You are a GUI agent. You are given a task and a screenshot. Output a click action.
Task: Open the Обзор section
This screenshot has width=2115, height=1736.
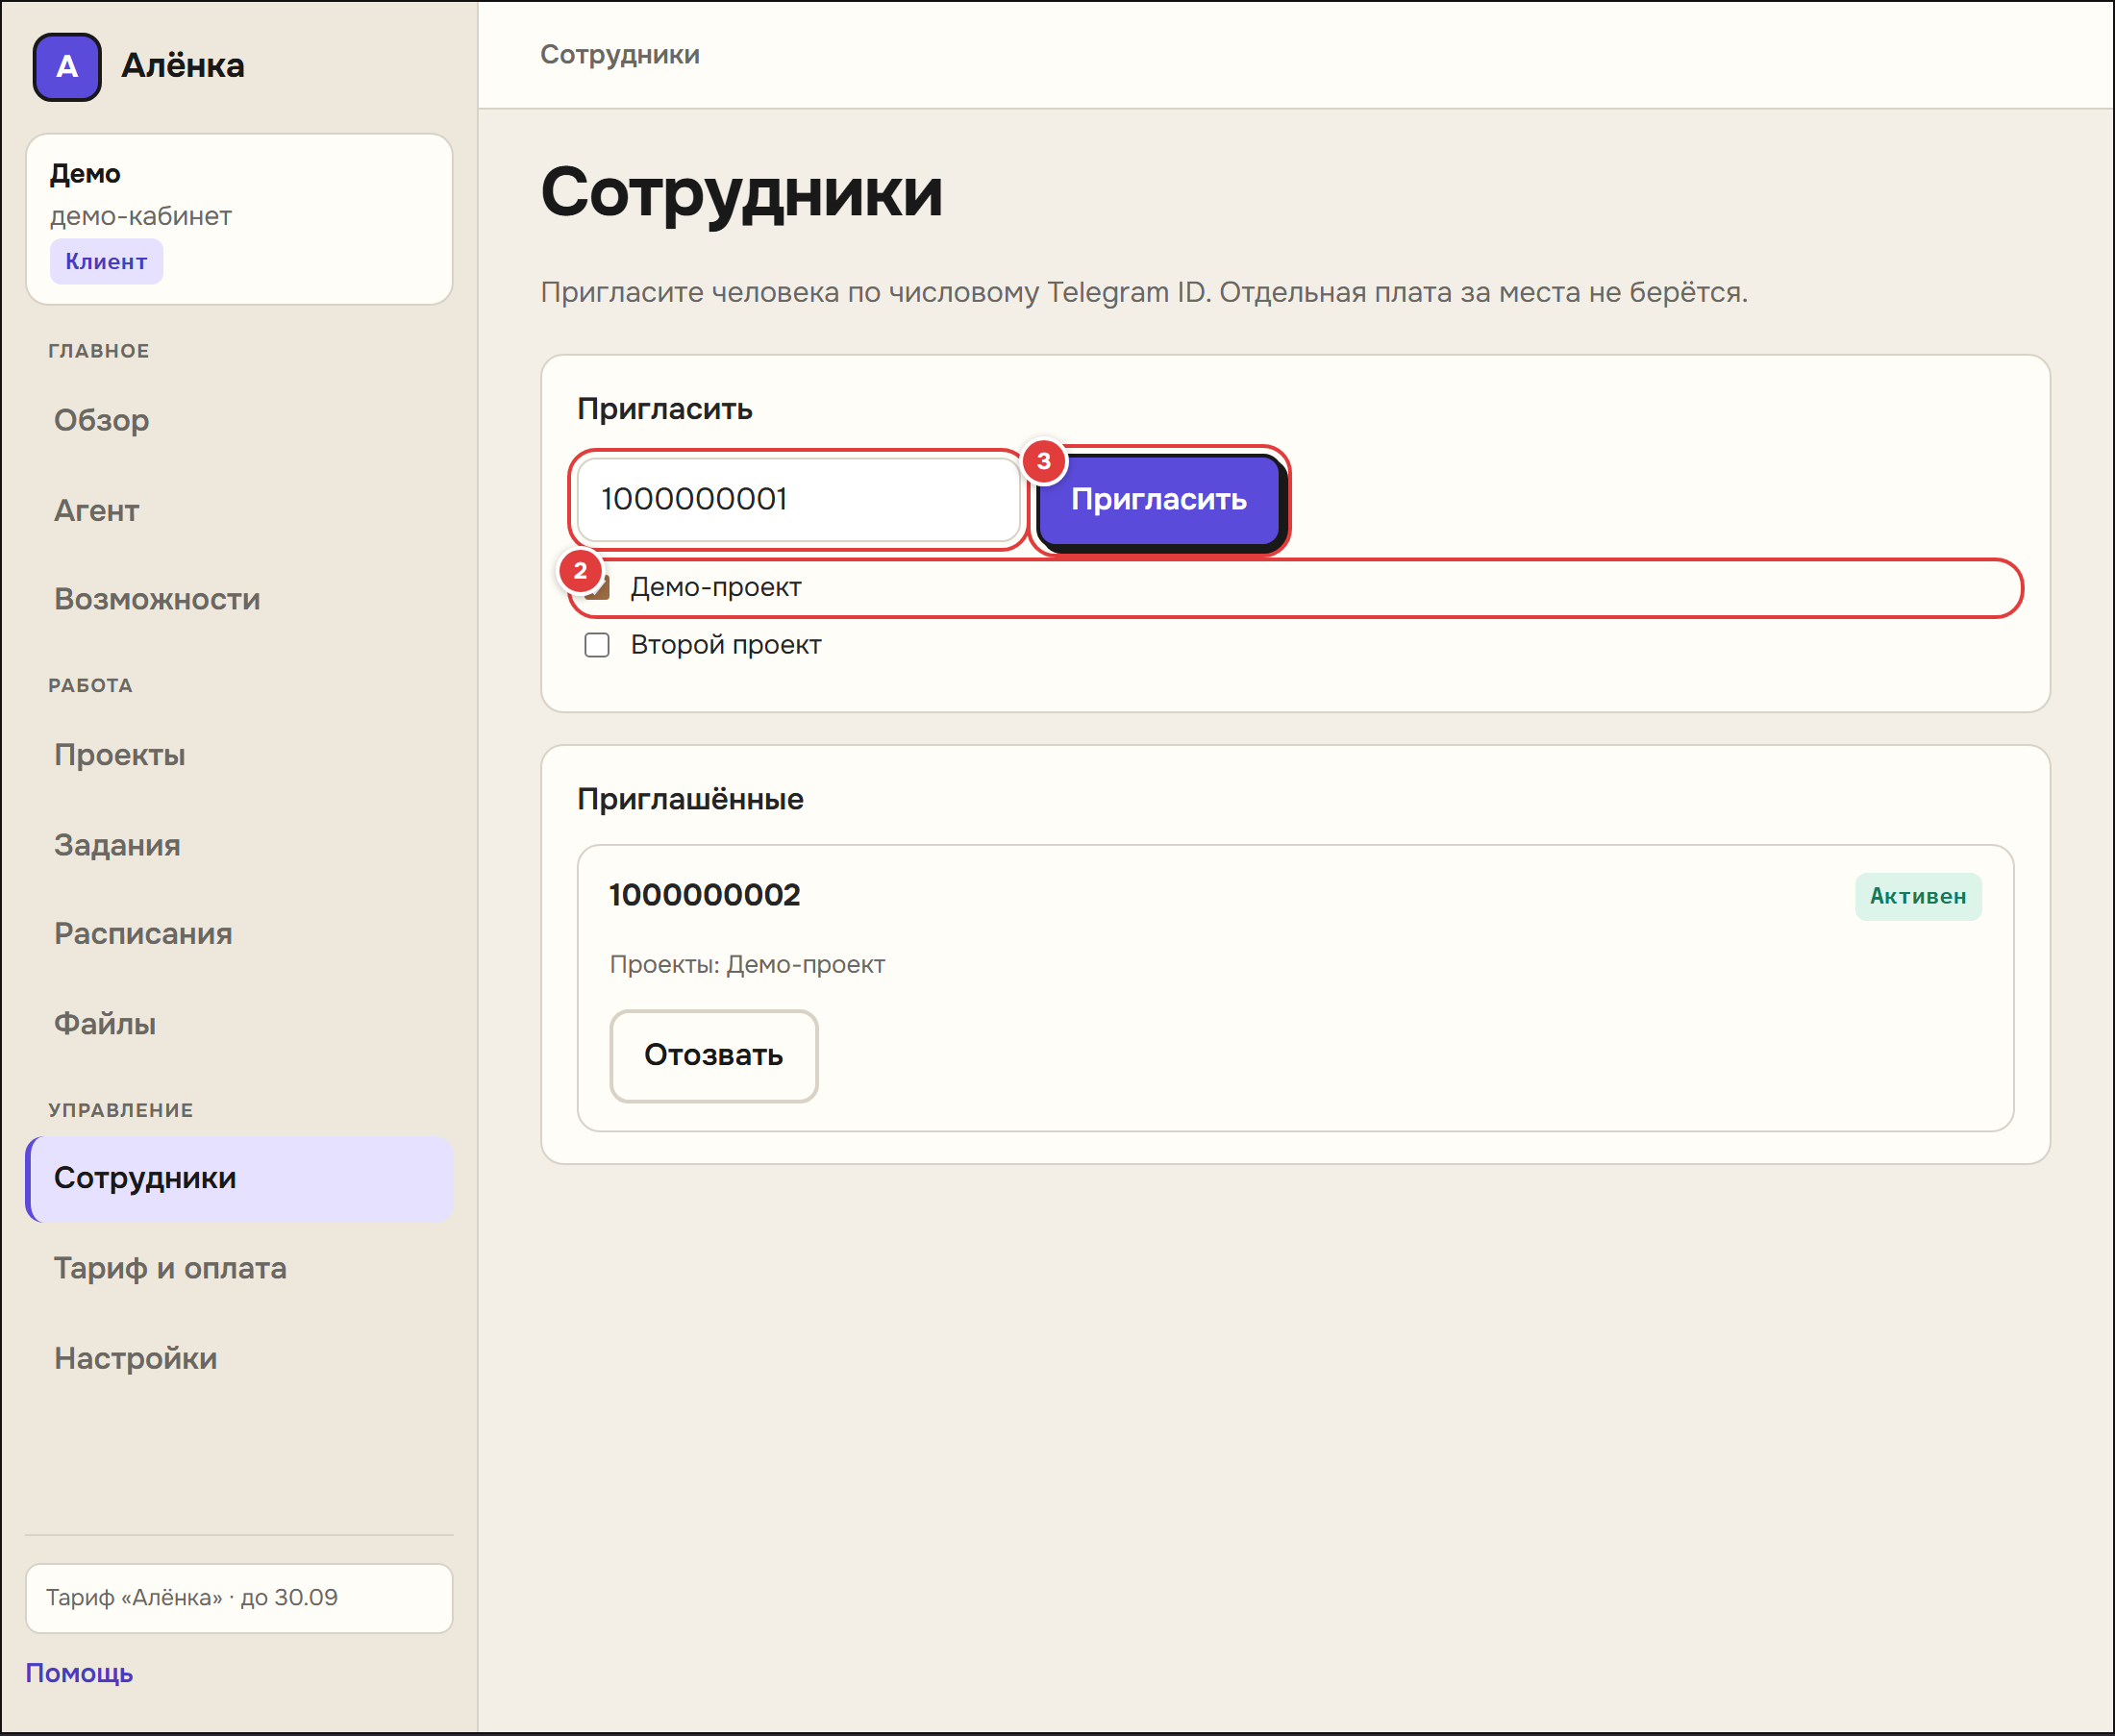click(x=101, y=420)
